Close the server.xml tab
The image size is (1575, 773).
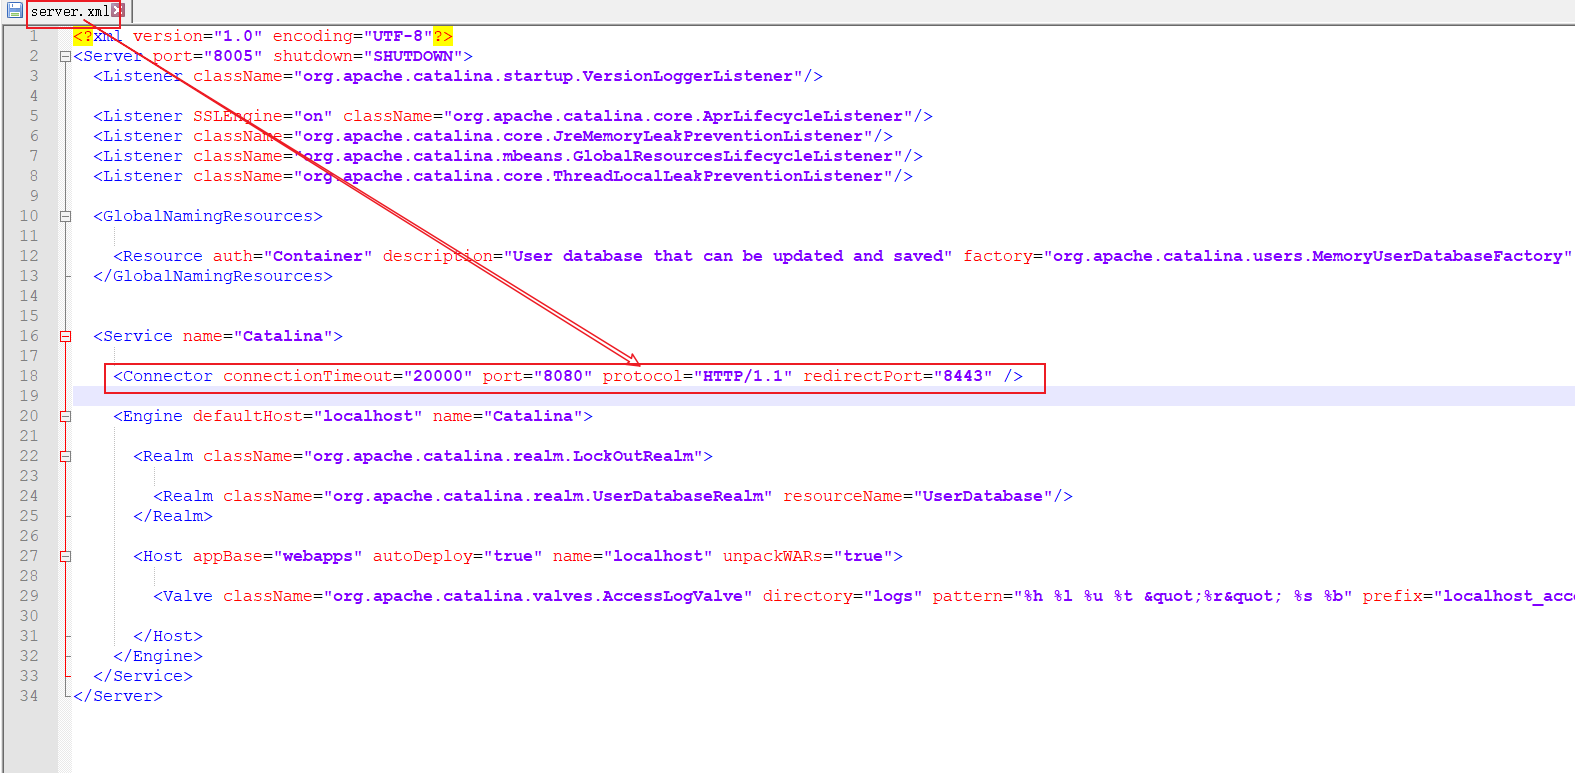click(x=118, y=11)
